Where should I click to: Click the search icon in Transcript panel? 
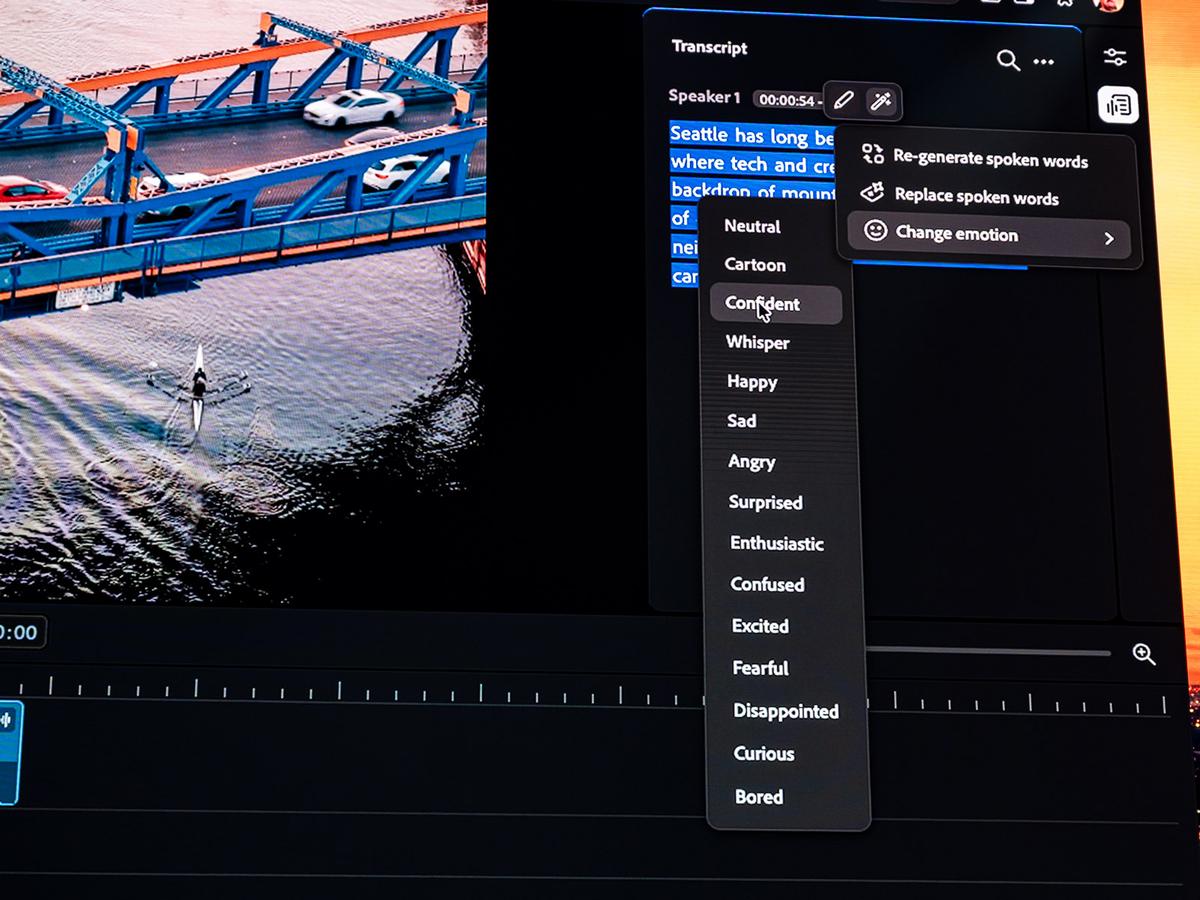coord(1008,61)
